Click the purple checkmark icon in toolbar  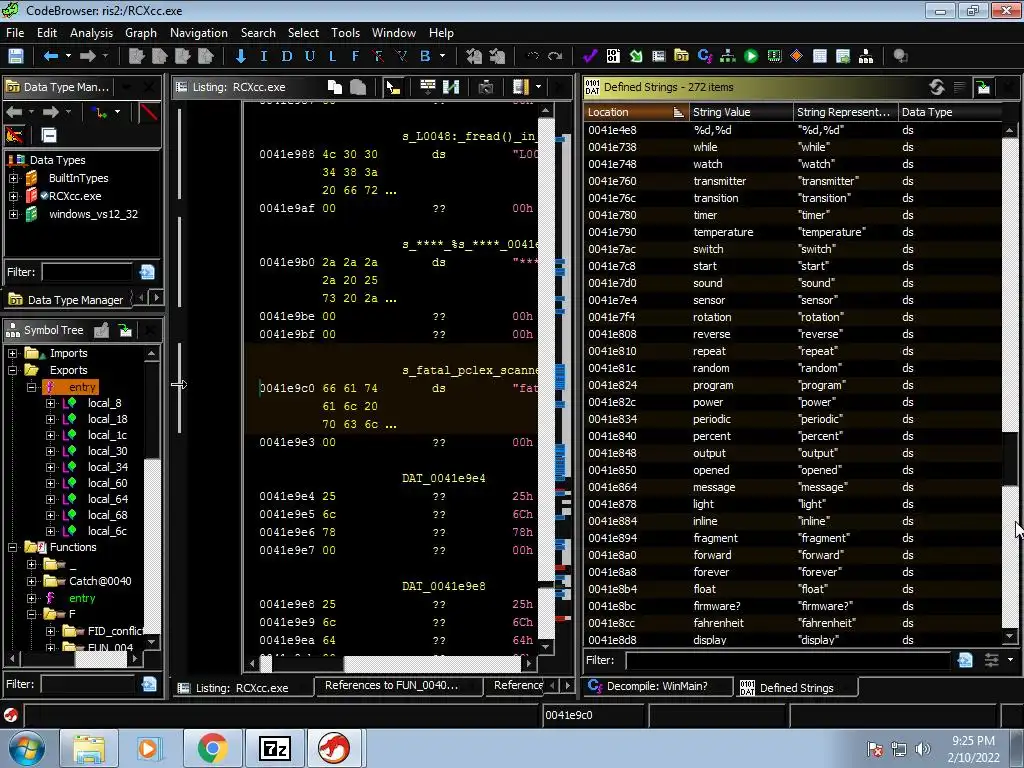coord(590,56)
